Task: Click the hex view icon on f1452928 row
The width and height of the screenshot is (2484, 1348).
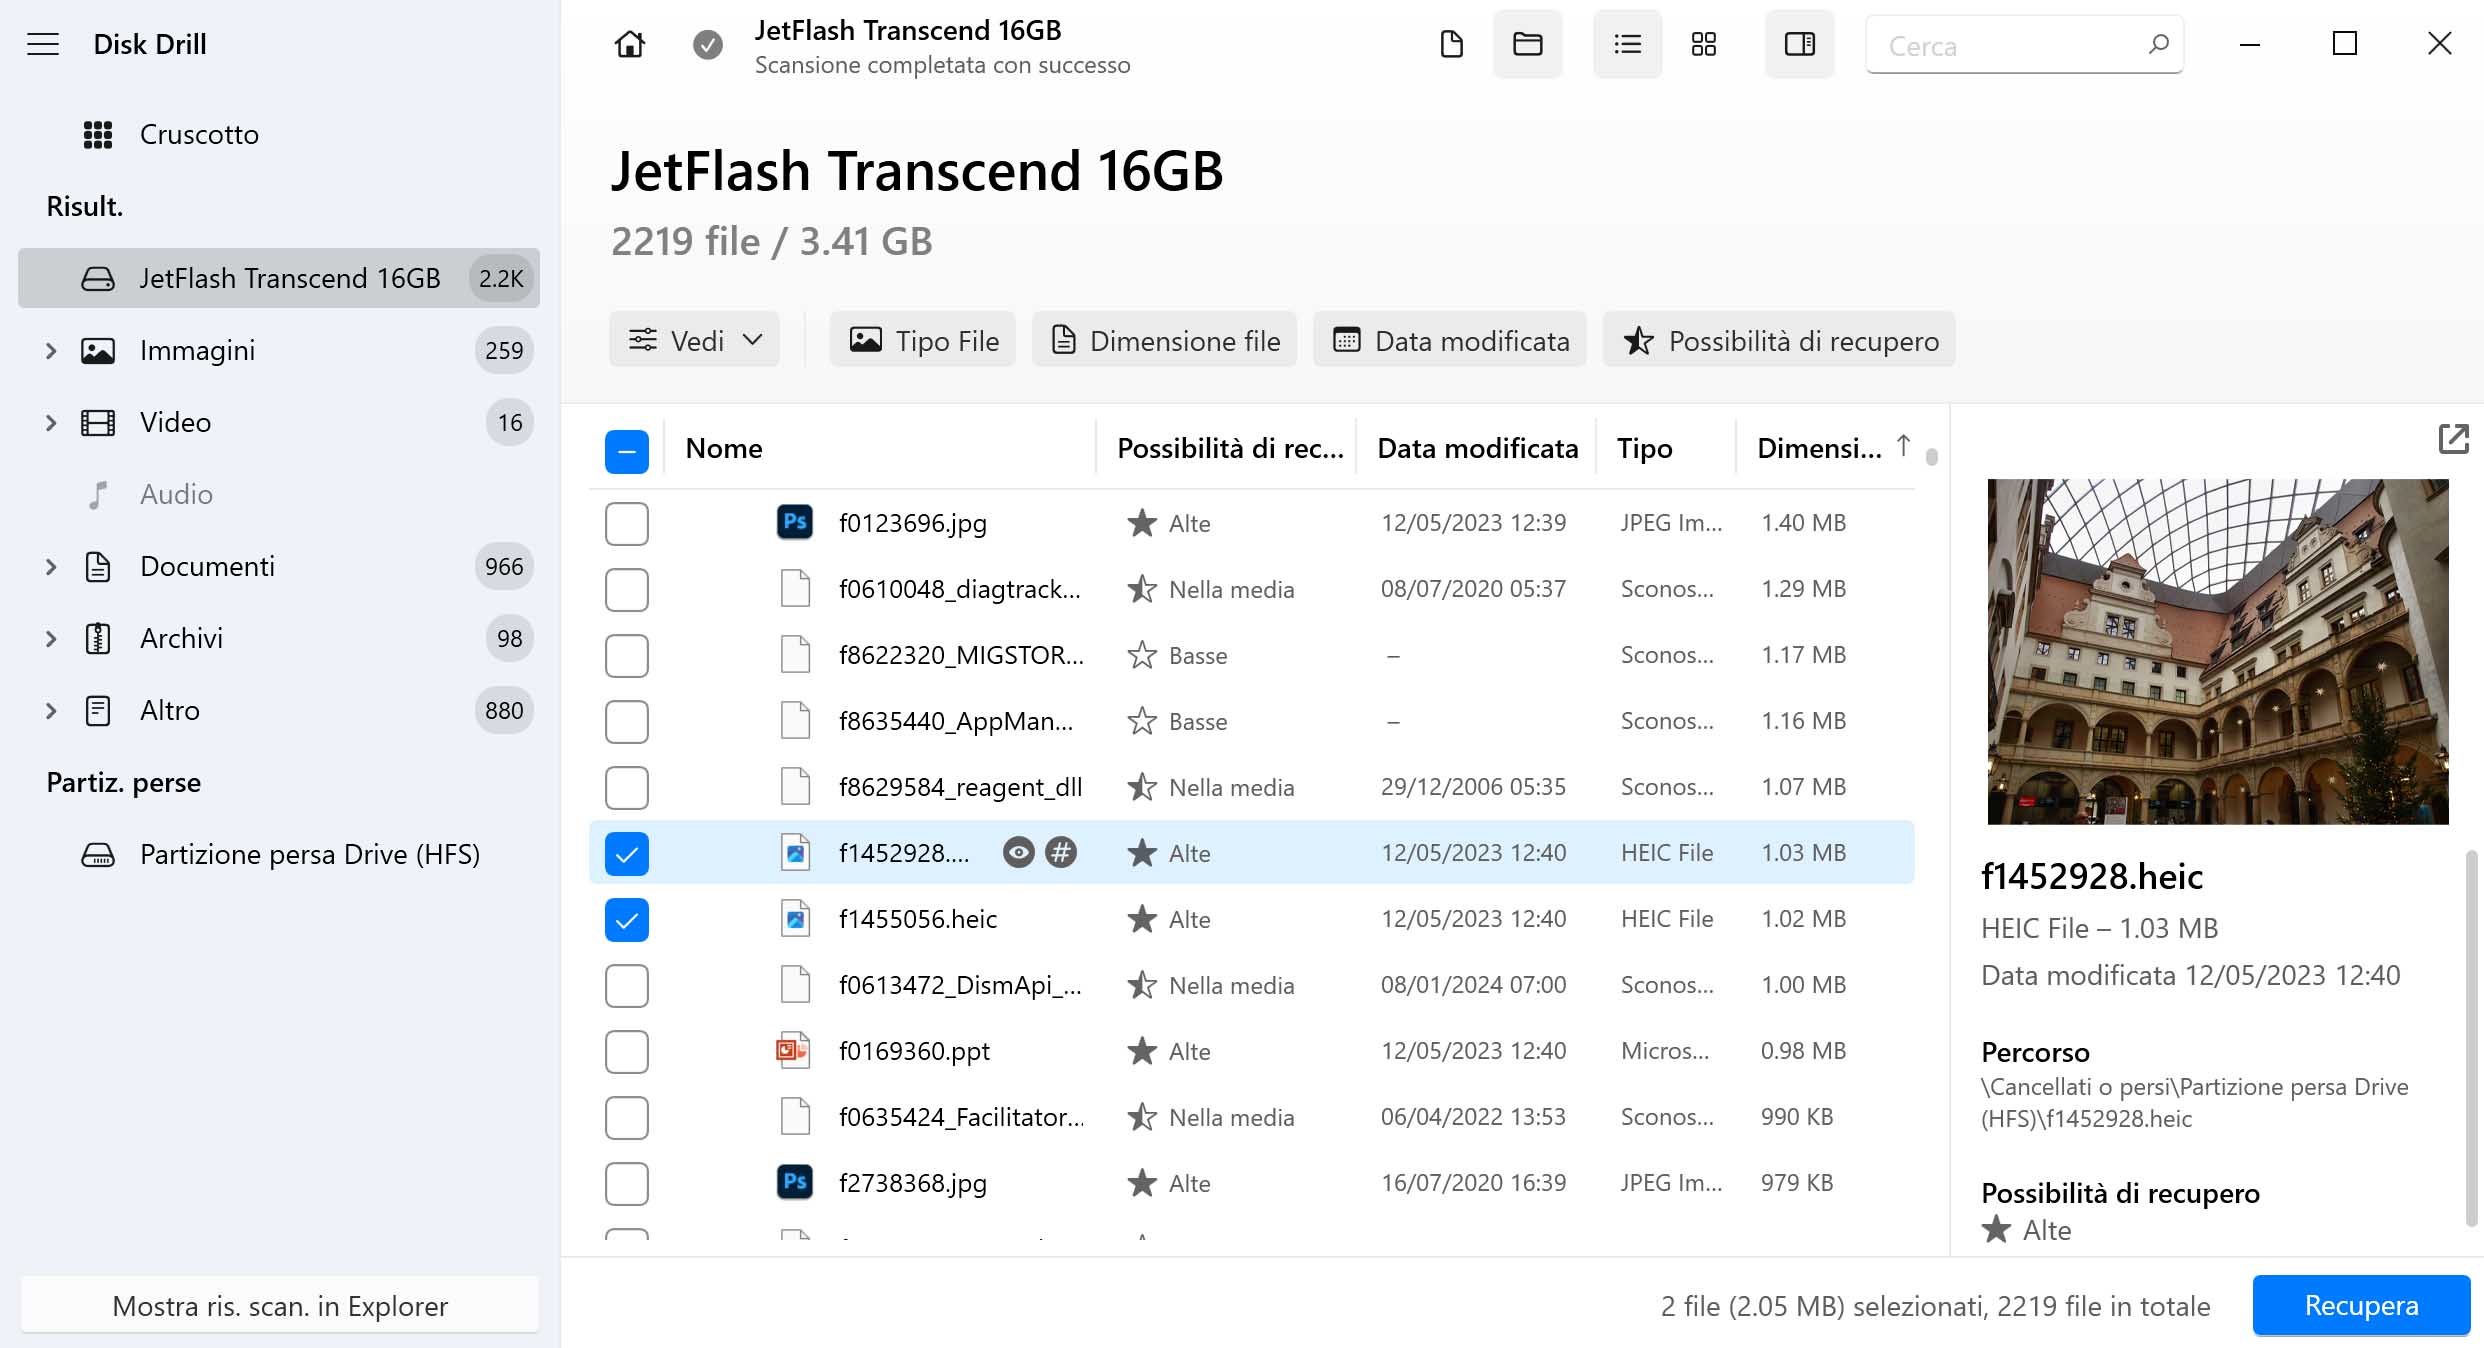Action: click(1061, 853)
